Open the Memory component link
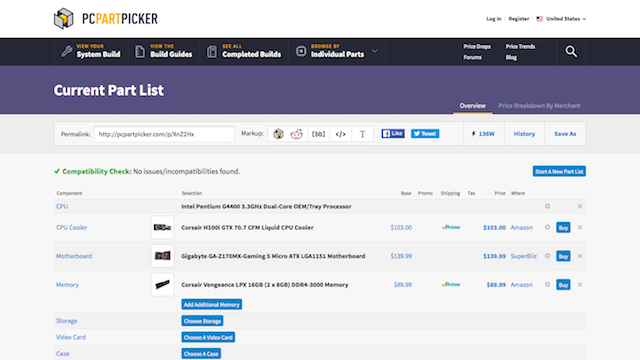 point(67,284)
